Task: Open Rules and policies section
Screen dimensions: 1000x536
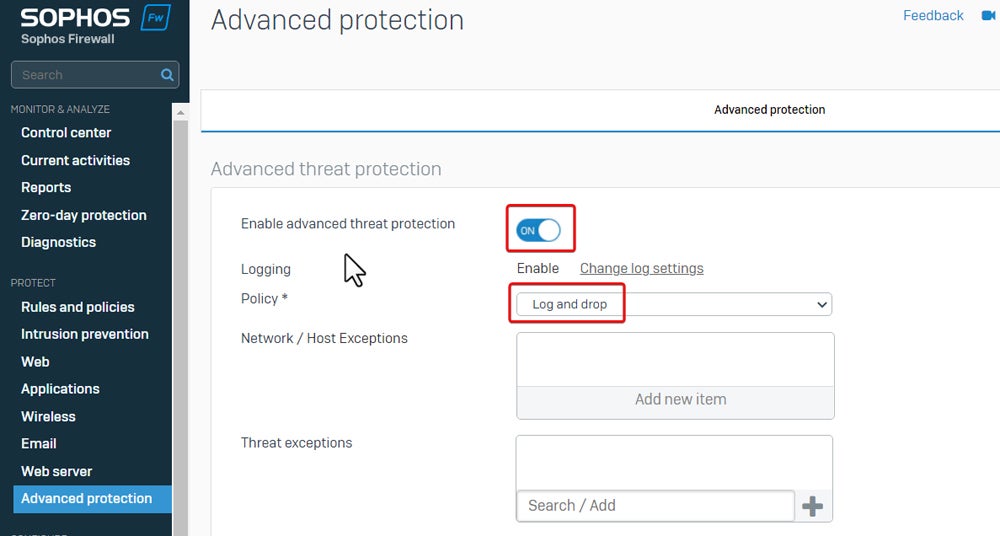Action: click(77, 307)
